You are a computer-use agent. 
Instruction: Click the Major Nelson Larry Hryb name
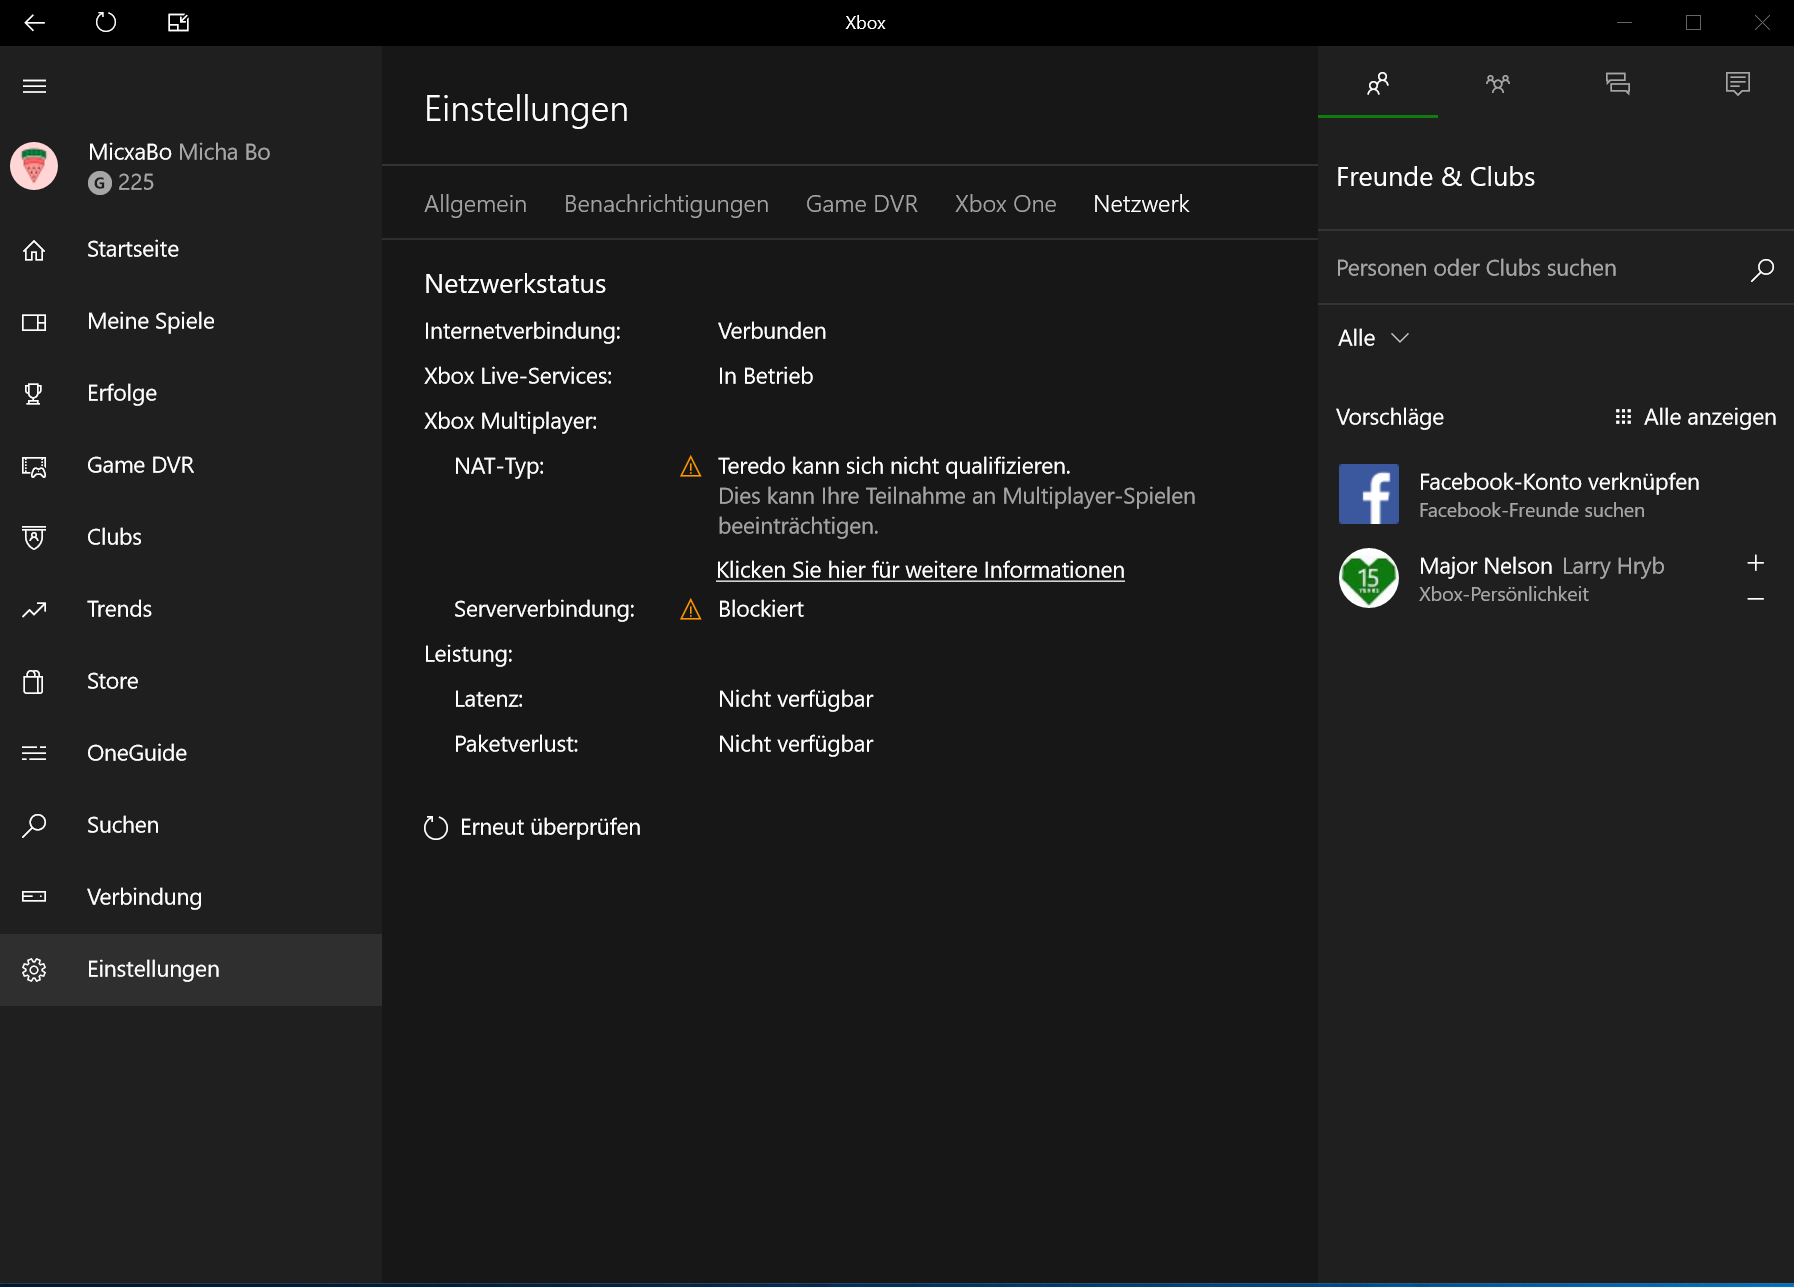(x=1541, y=566)
